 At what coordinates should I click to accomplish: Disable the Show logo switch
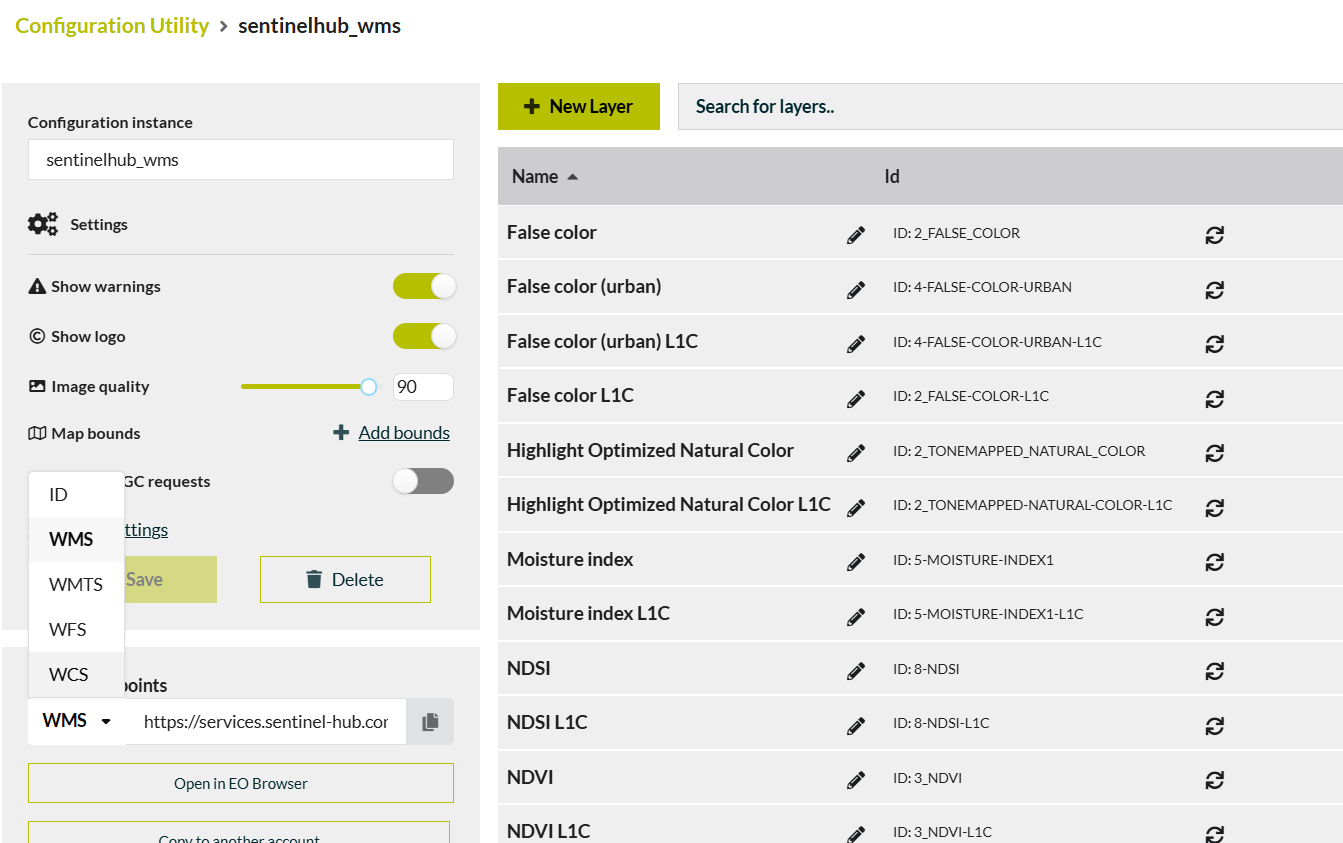click(424, 336)
